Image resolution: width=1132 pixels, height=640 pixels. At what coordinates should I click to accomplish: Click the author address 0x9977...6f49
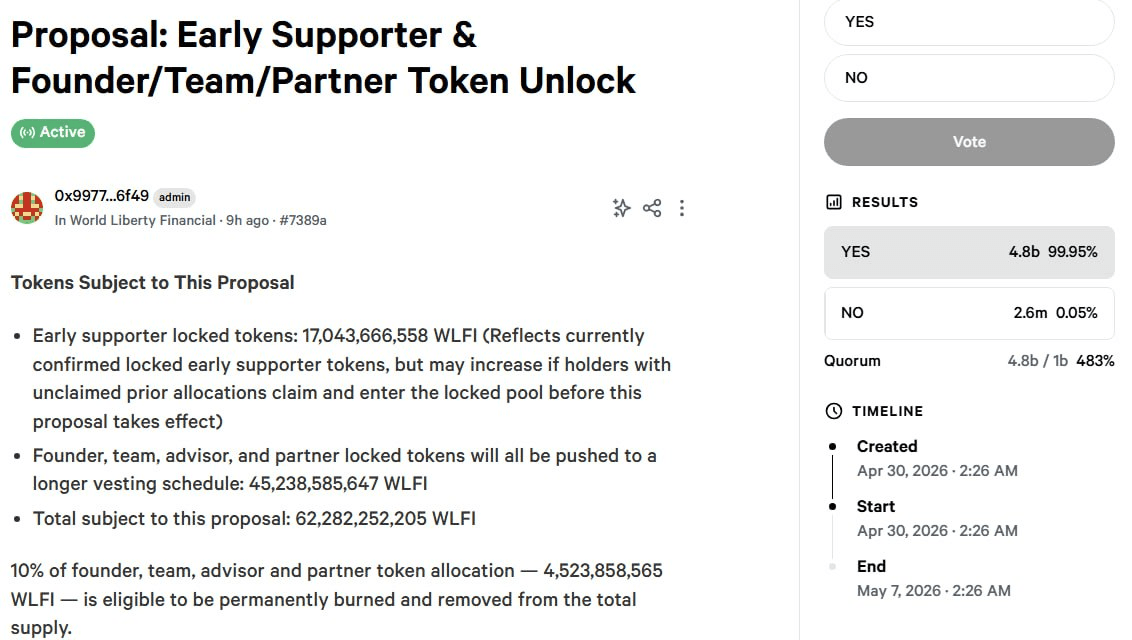tap(101, 196)
